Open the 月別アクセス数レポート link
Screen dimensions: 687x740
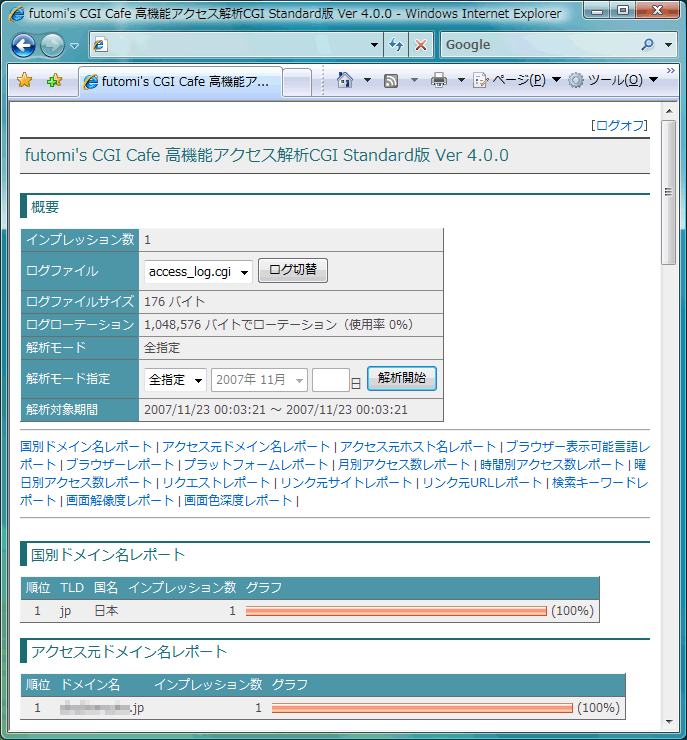tap(404, 464)
